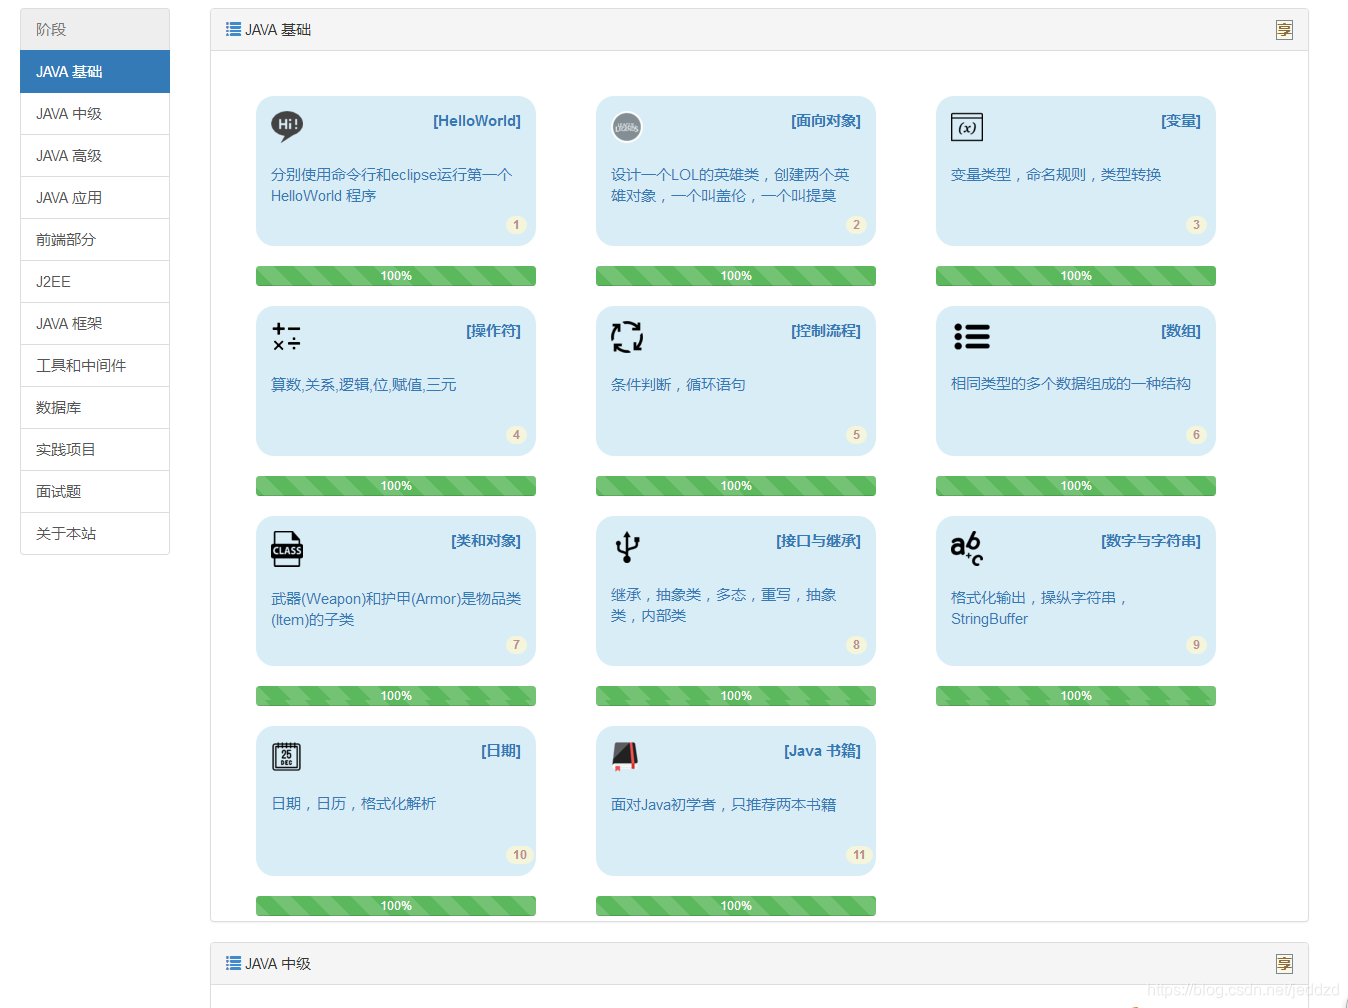This screenshot has height=1008, width=1348.
Task: Click the date calendar icon
Action: (x=287, y=756)
